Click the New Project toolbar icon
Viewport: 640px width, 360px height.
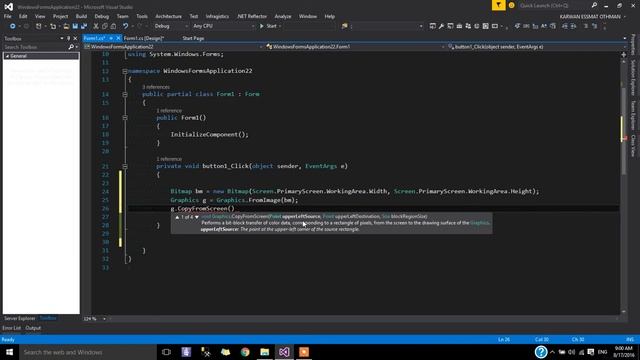click(x=38, y=26)
